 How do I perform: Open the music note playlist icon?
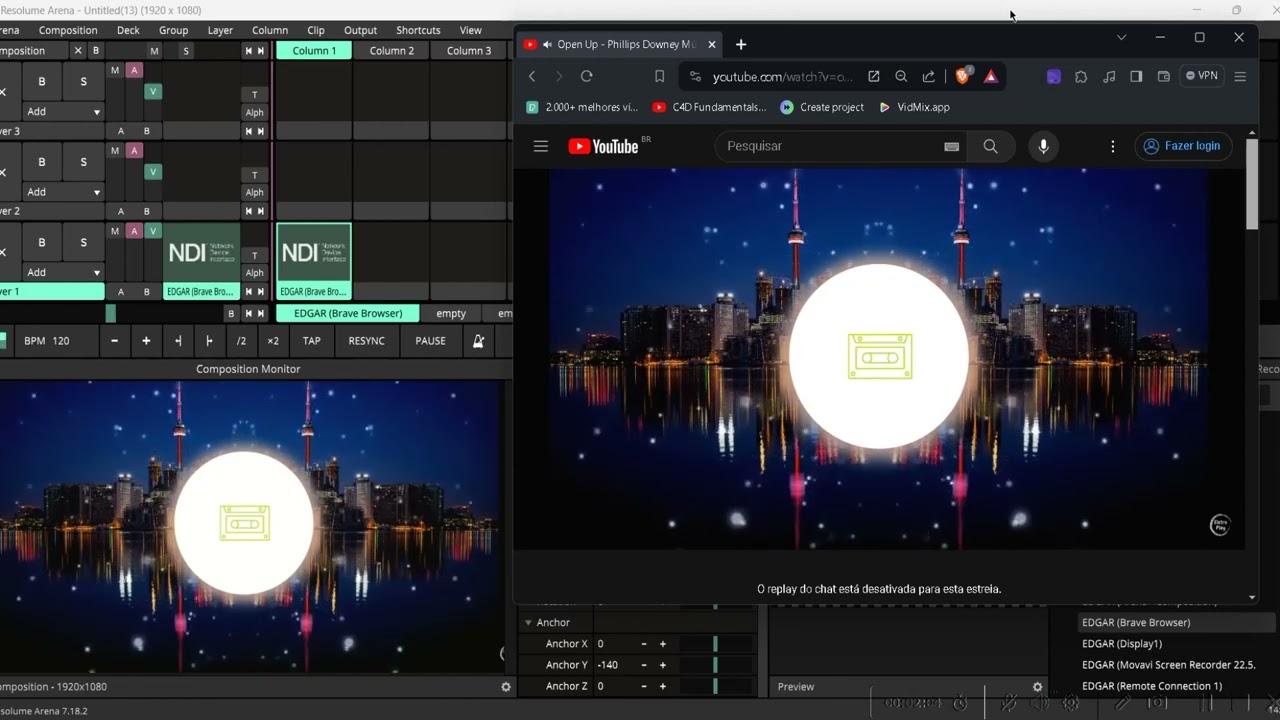pos(1108,76)
